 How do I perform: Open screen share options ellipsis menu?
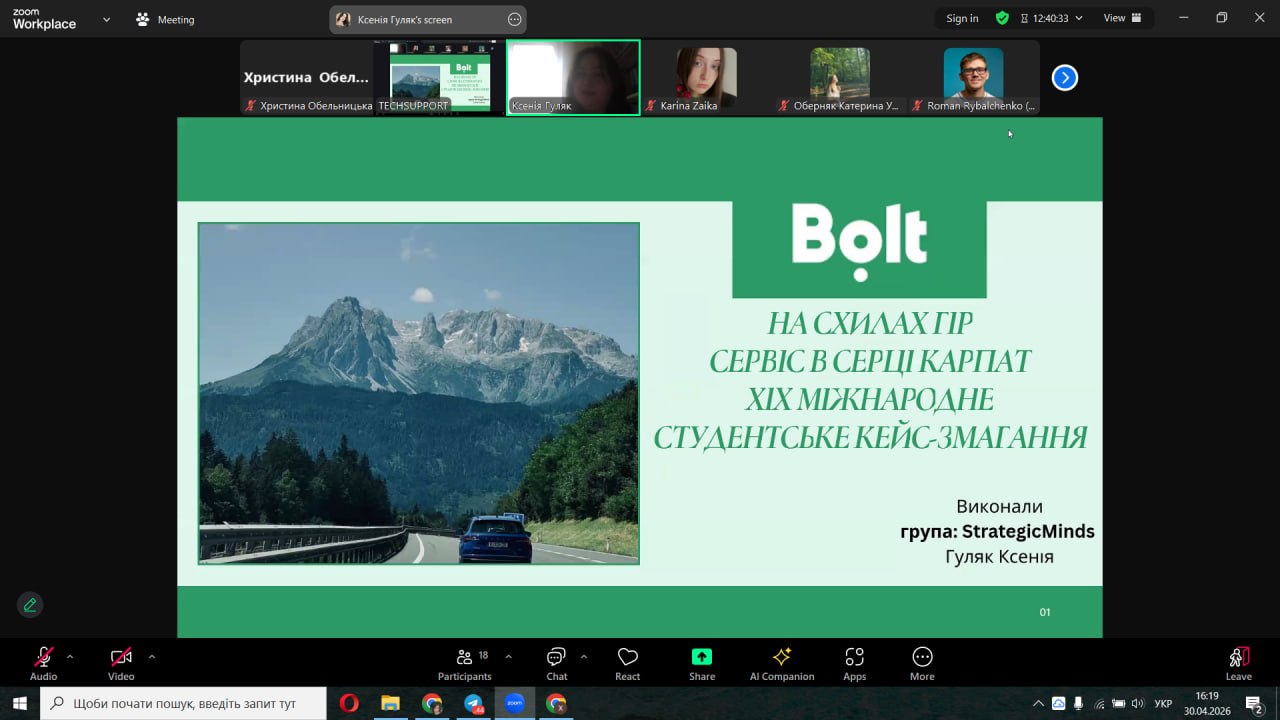tap(514, 19)
